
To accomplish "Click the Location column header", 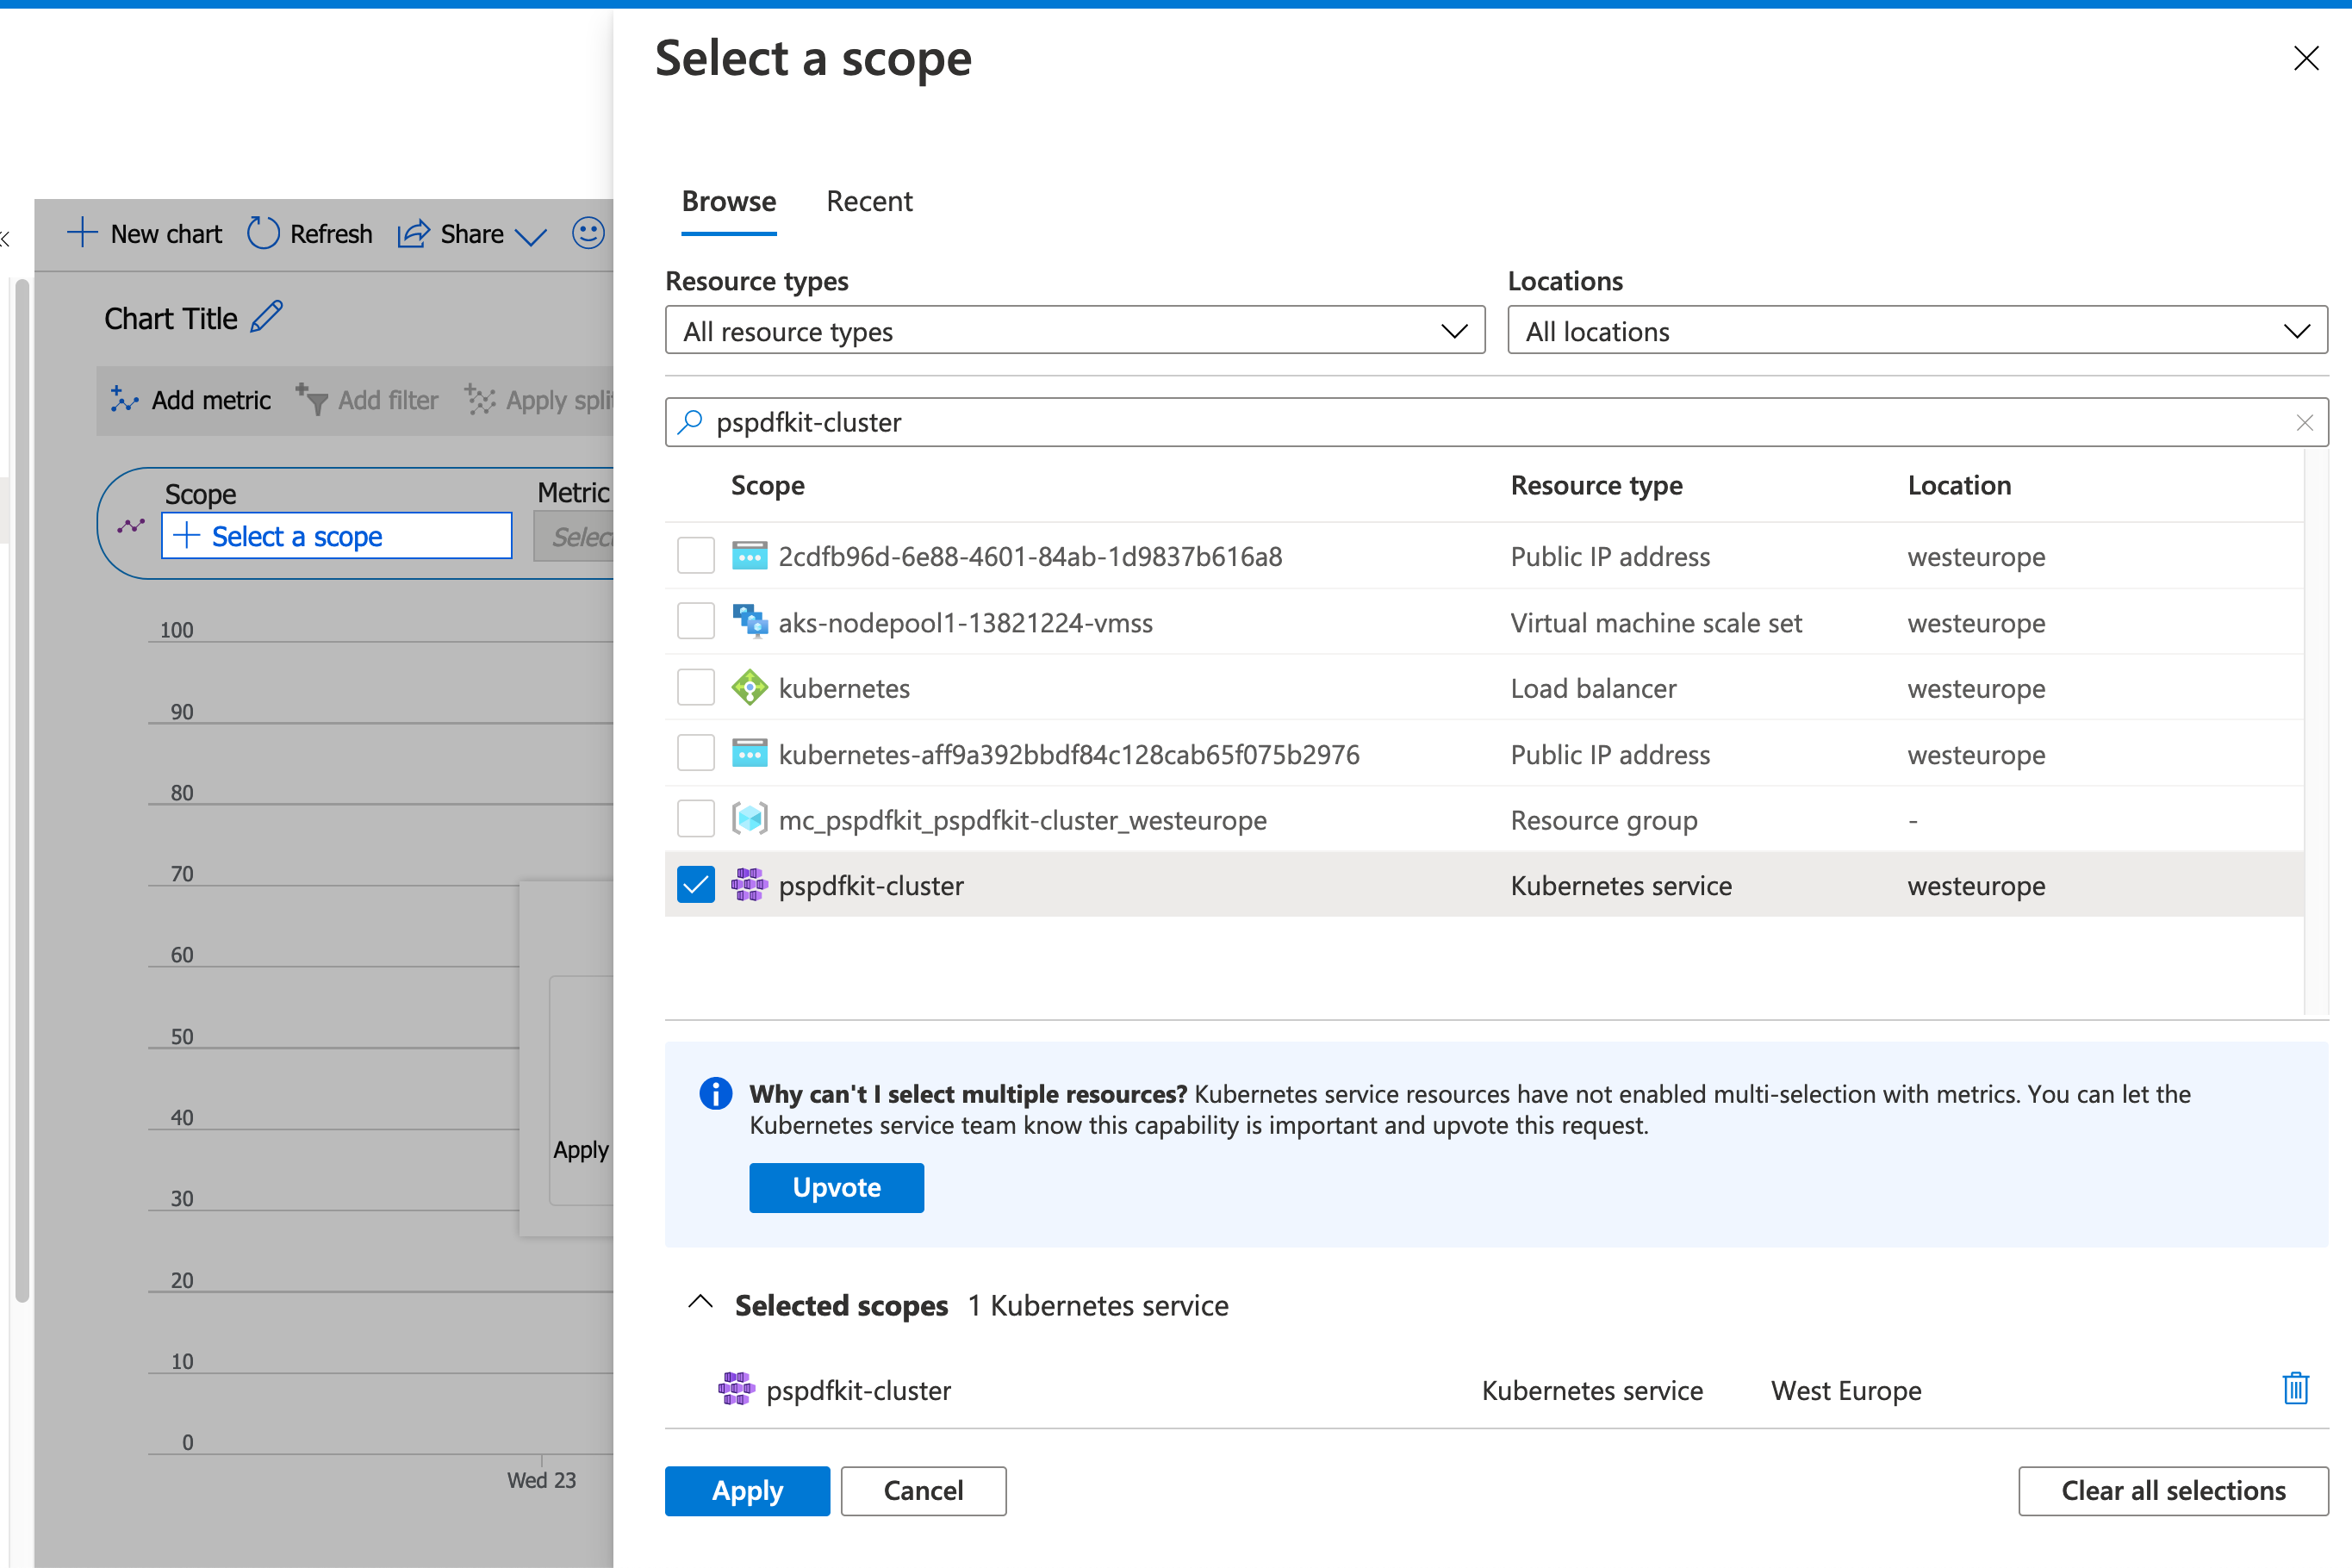I will (x=1959, y=486).
